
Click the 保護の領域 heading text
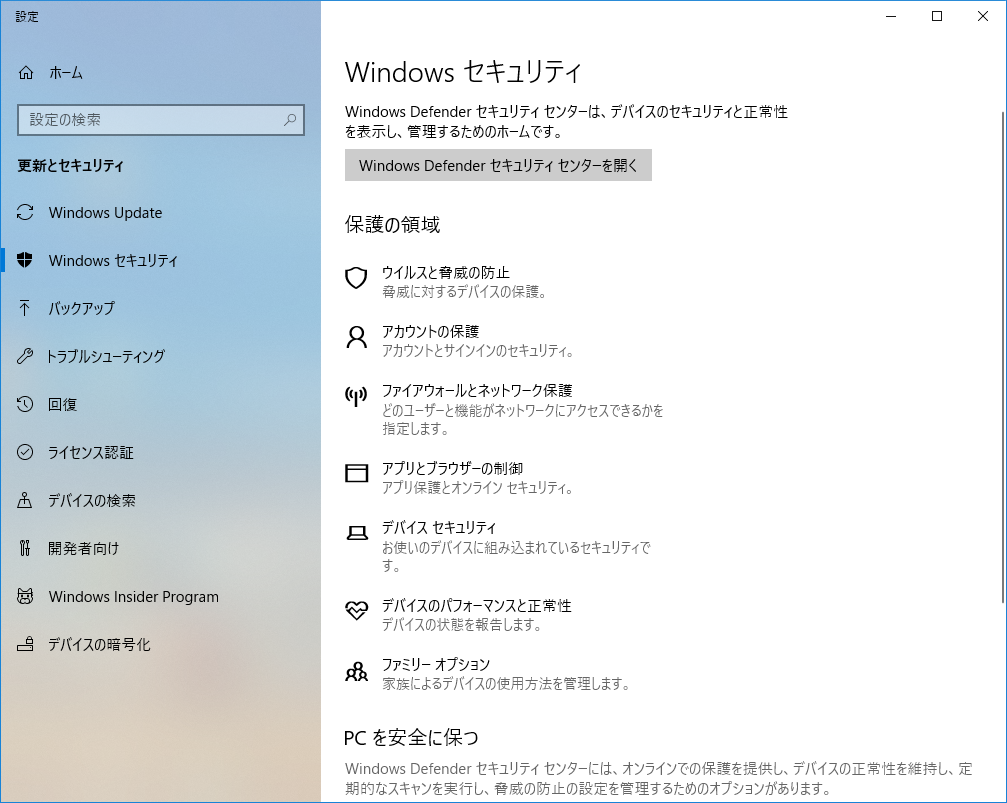(x=392, y=224)
